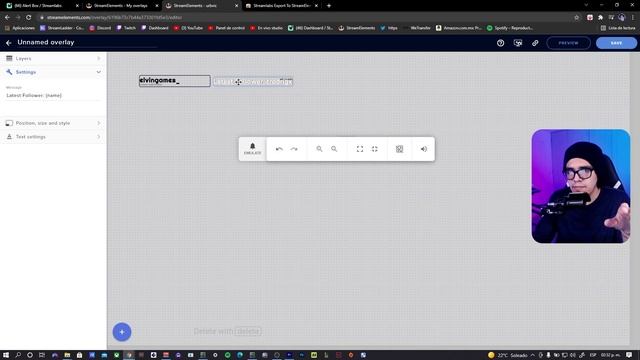Open the overlay preview monitor icon
This screenshot has height=360, width=640.
tap(518, 43)
